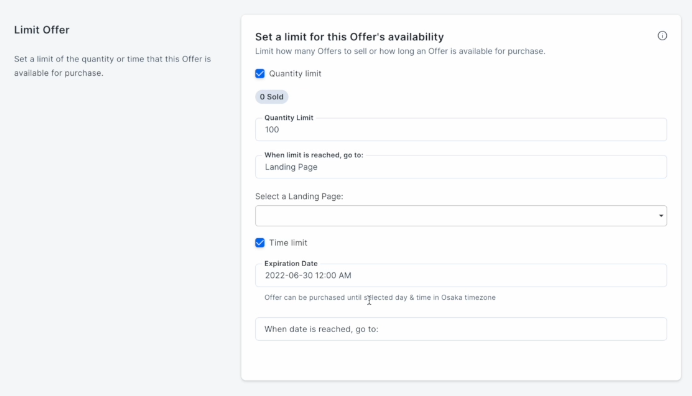Click the "Quantity limit" checkbox label text
The width and height of the screenshot is (692, 396).
click(x=295, y=74)
